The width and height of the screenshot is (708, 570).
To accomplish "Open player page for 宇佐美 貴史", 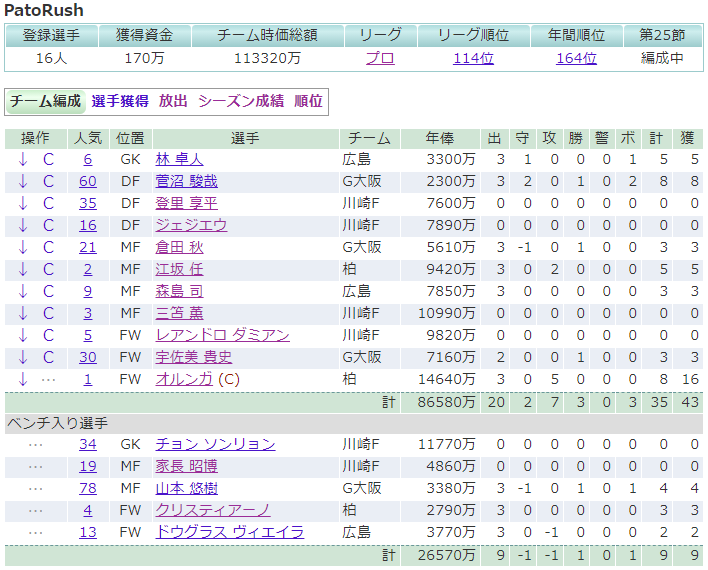I will [194, 357].
